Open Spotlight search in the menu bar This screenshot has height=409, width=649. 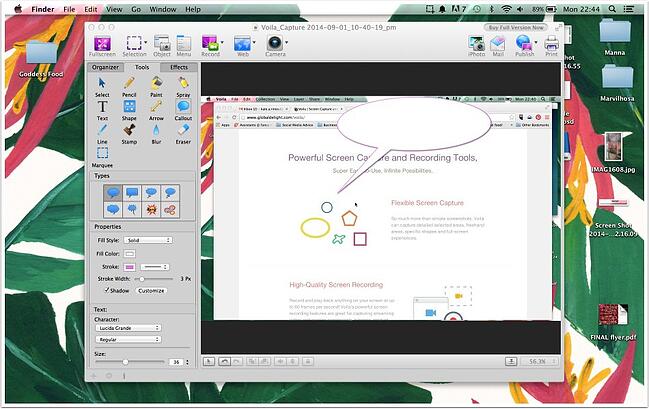(612, 9)
